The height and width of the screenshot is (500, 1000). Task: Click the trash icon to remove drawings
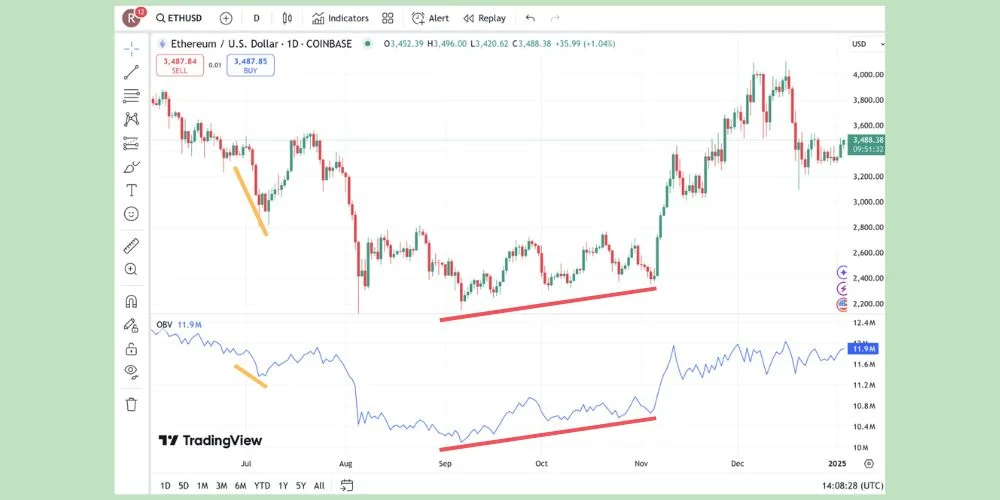131,404
